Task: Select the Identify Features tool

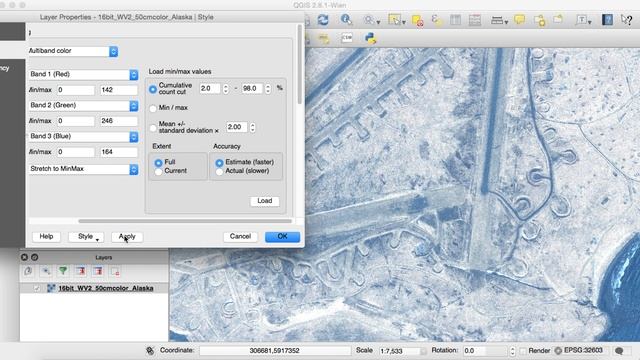Action: [x=346, y=20]
